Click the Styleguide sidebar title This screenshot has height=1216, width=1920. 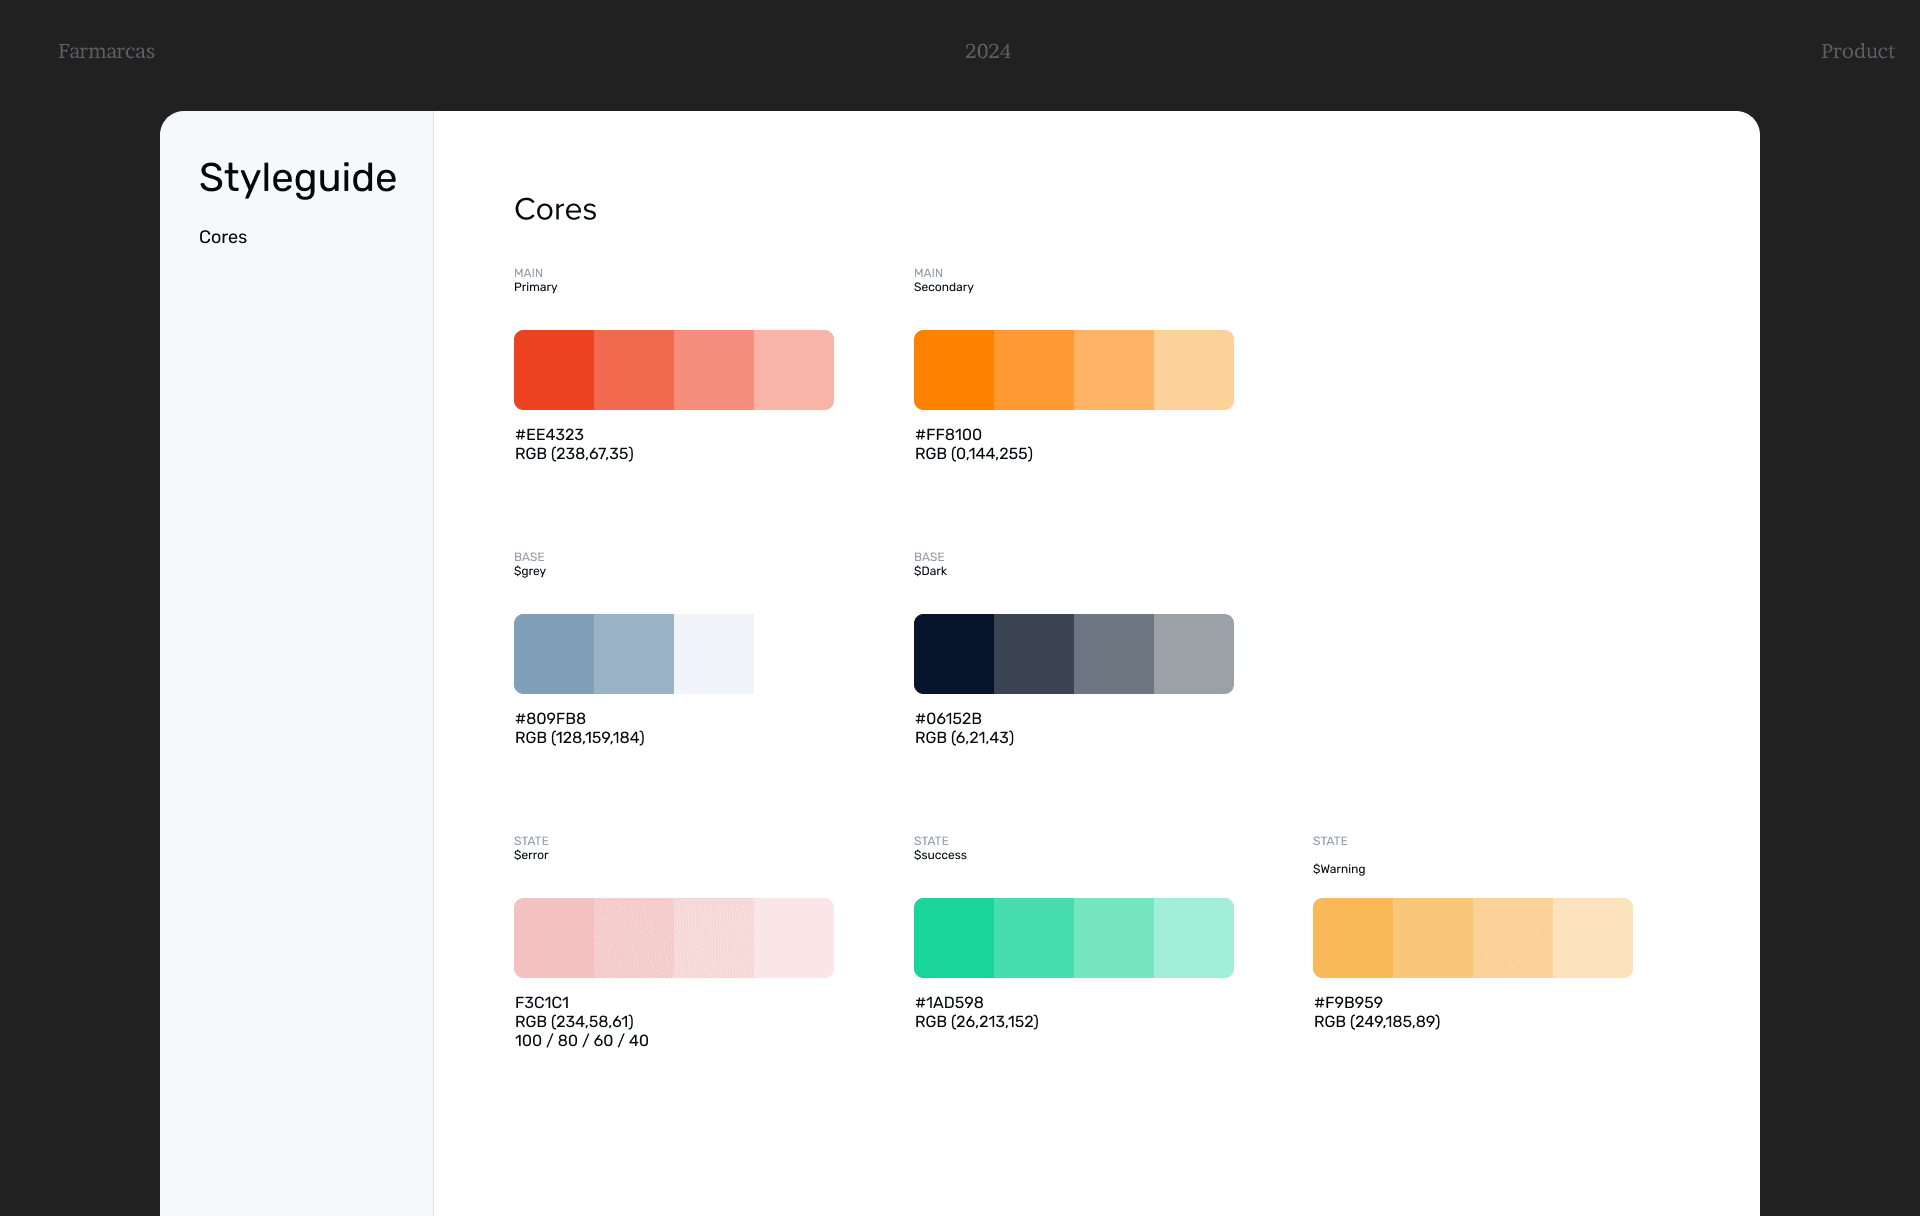point(298,178)
